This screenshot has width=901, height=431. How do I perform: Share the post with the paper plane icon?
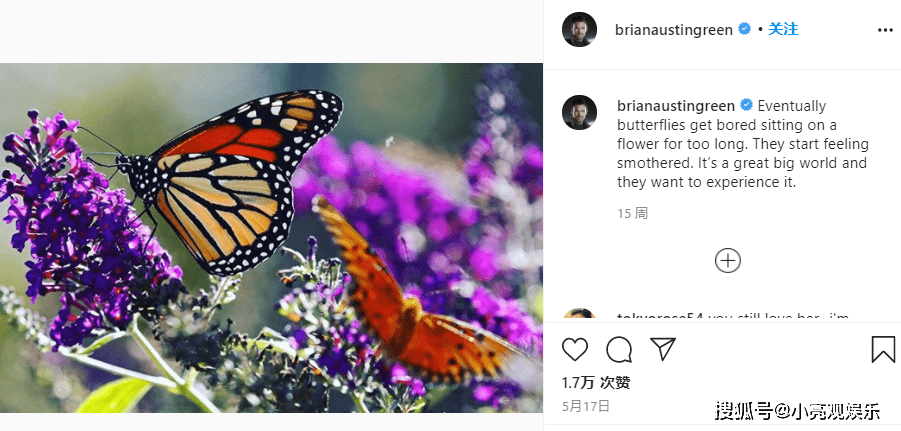tap(663, 349)
